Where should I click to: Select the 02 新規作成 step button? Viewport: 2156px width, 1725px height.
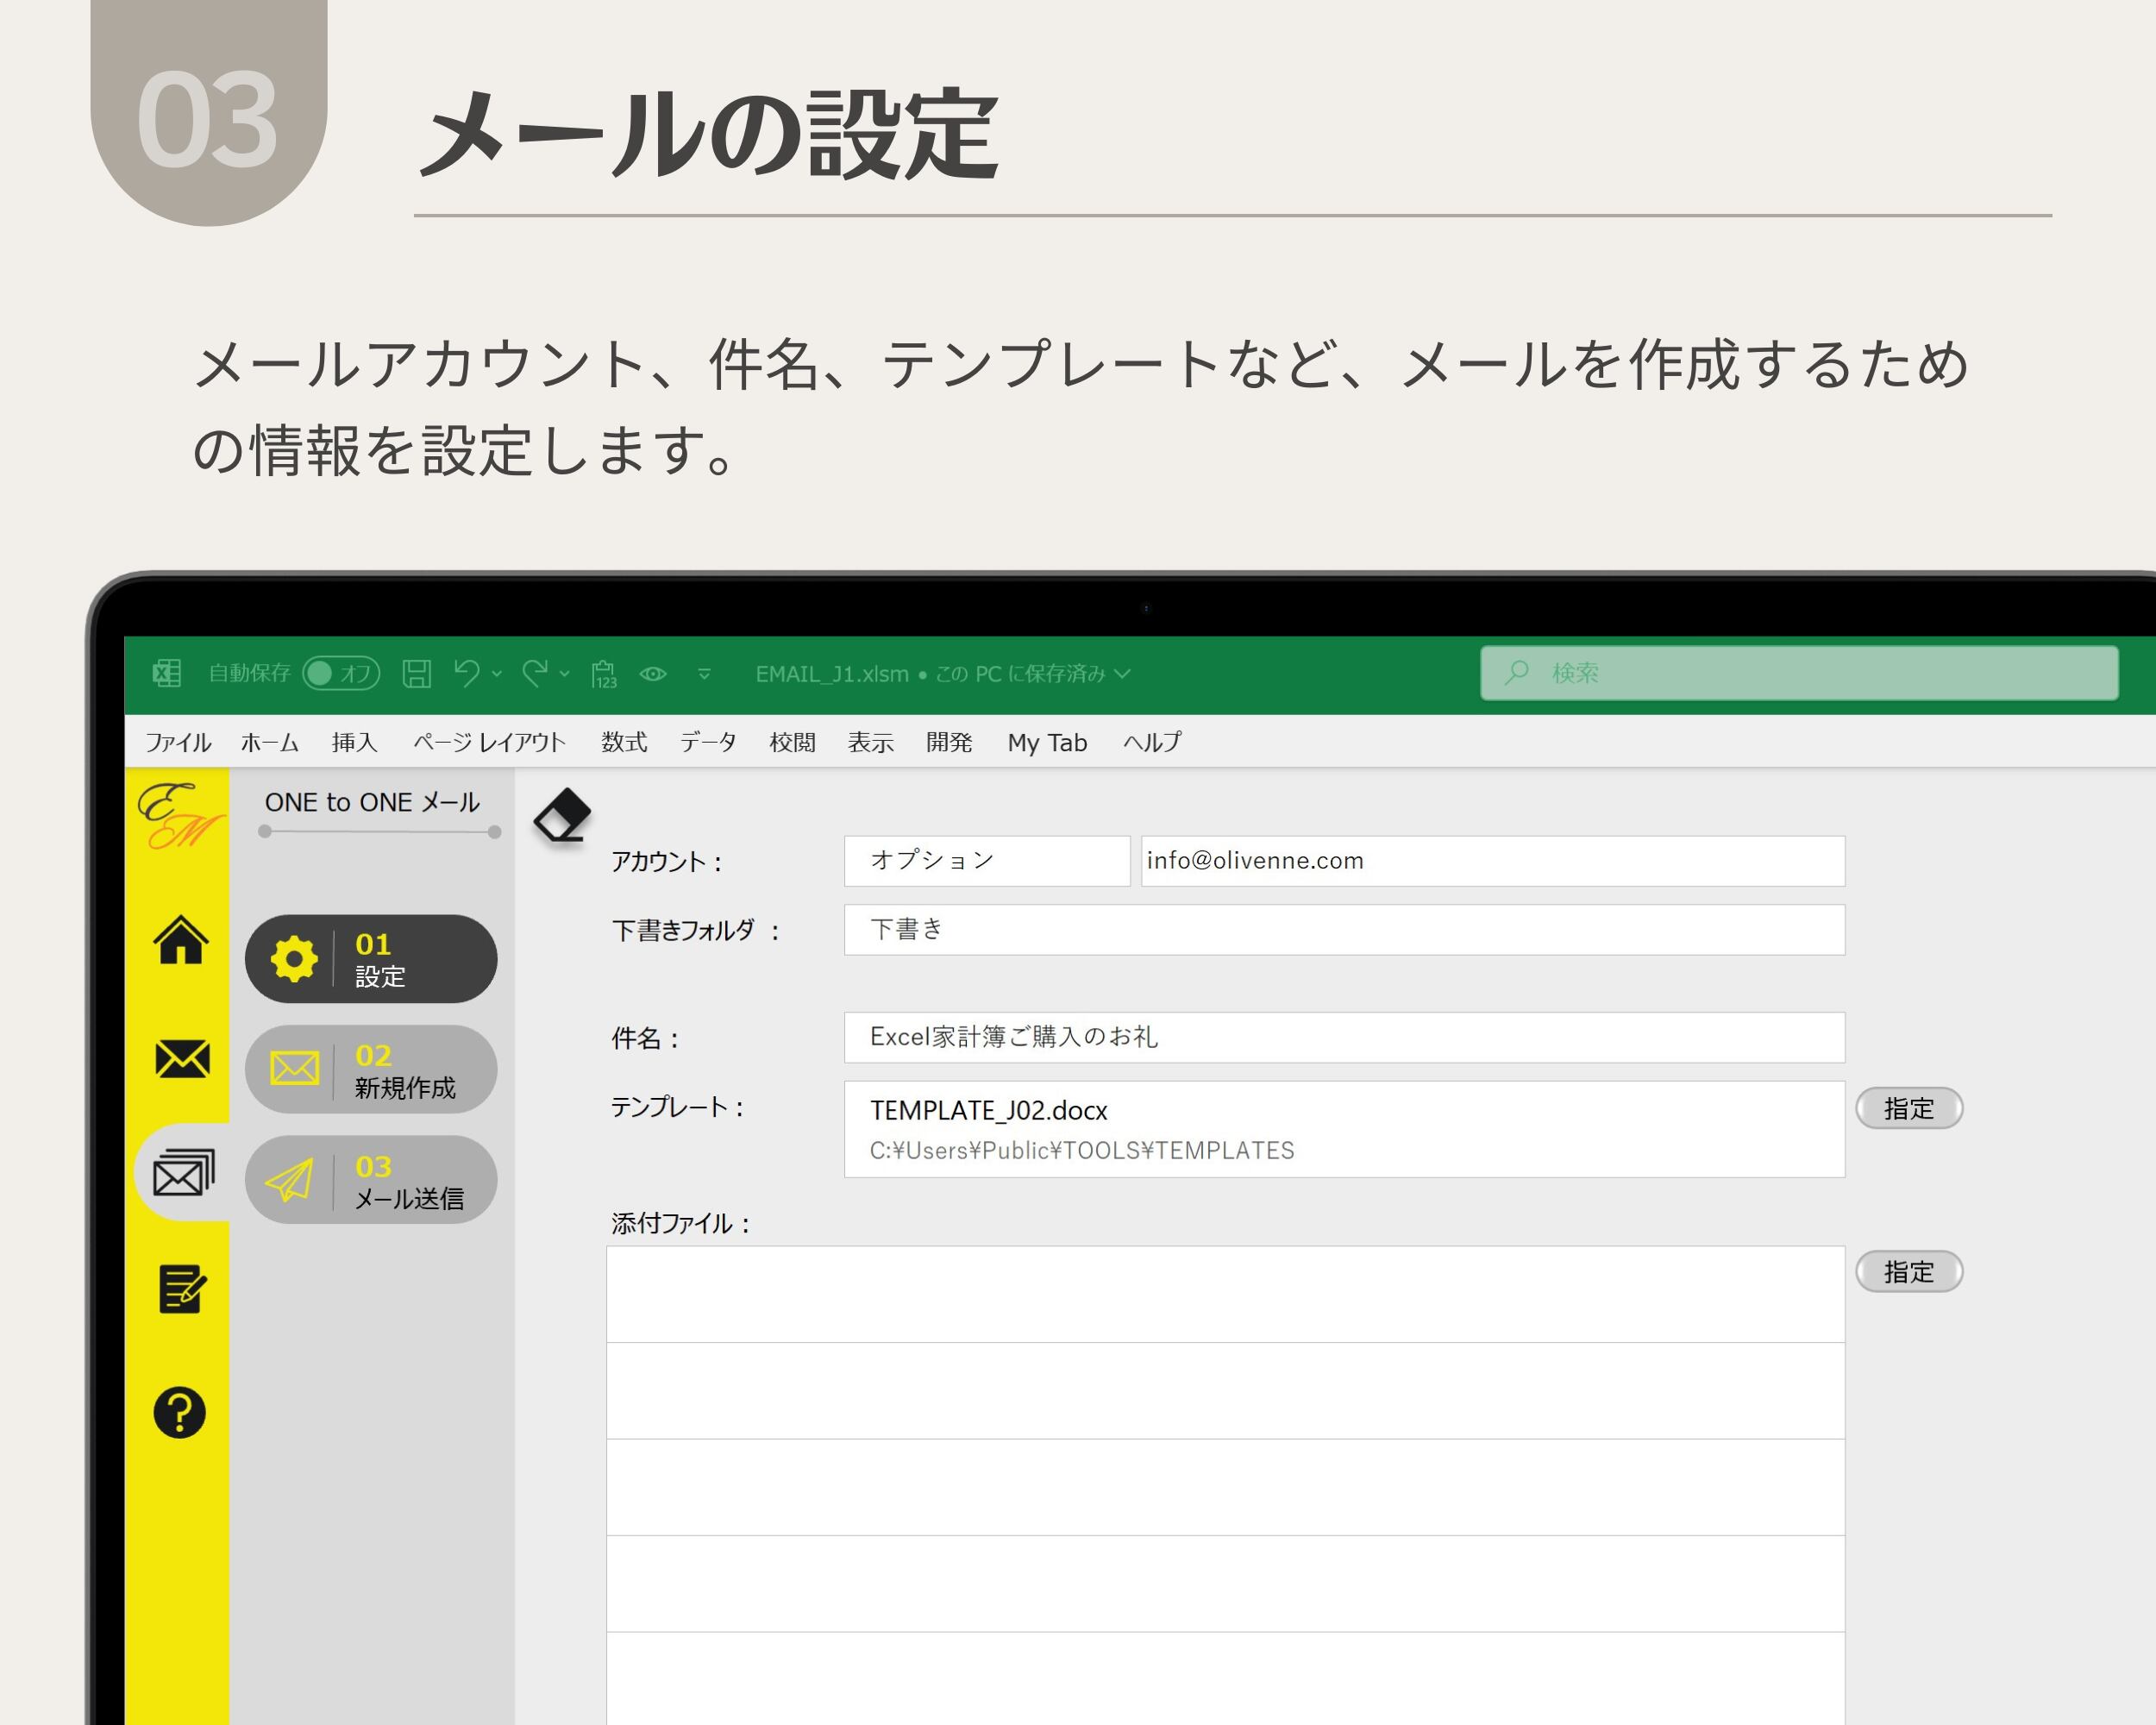[x=371, y=1069]
